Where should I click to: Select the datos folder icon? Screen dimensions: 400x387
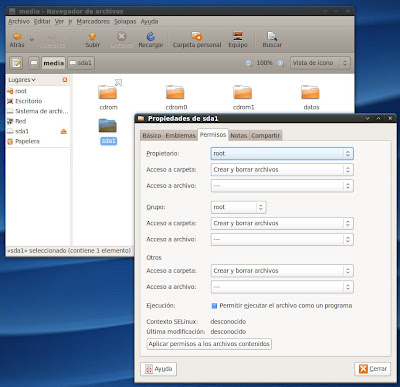(x=310, y=92)
